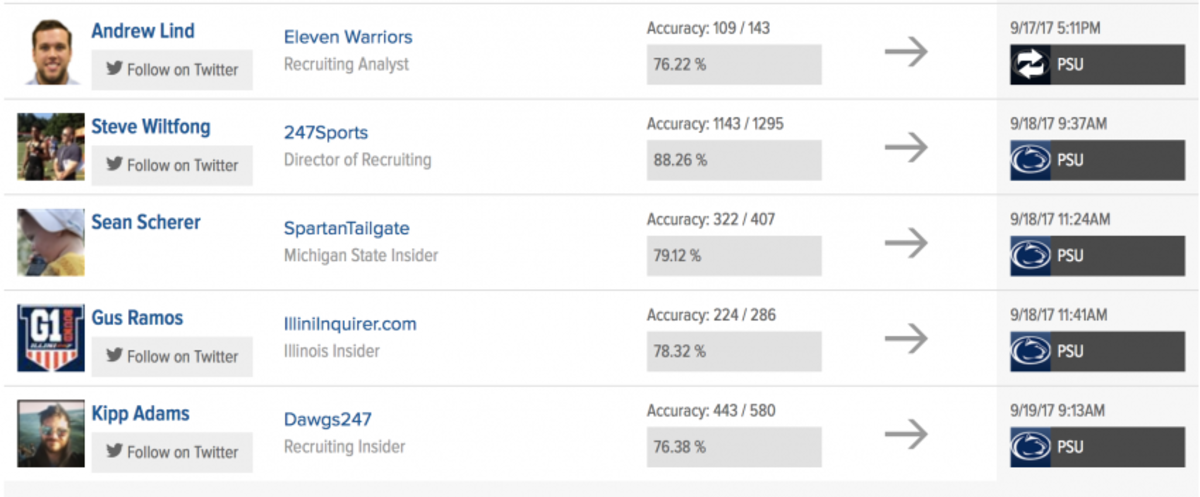Open Sean Scherer's profile name
The width and height of the screenshot is (1200, 497).
click(x=146, y=222)
